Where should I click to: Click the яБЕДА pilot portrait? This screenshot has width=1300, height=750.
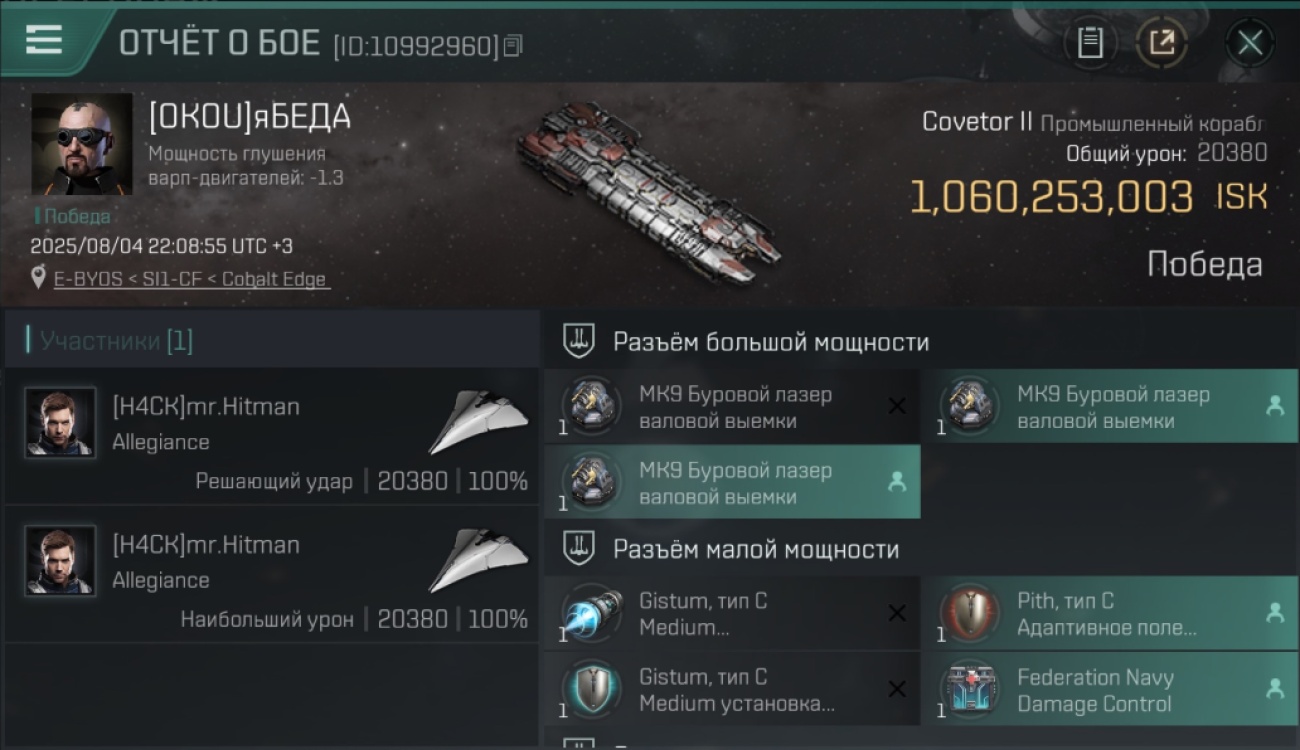pyautogui.click(x=81, y=145)
